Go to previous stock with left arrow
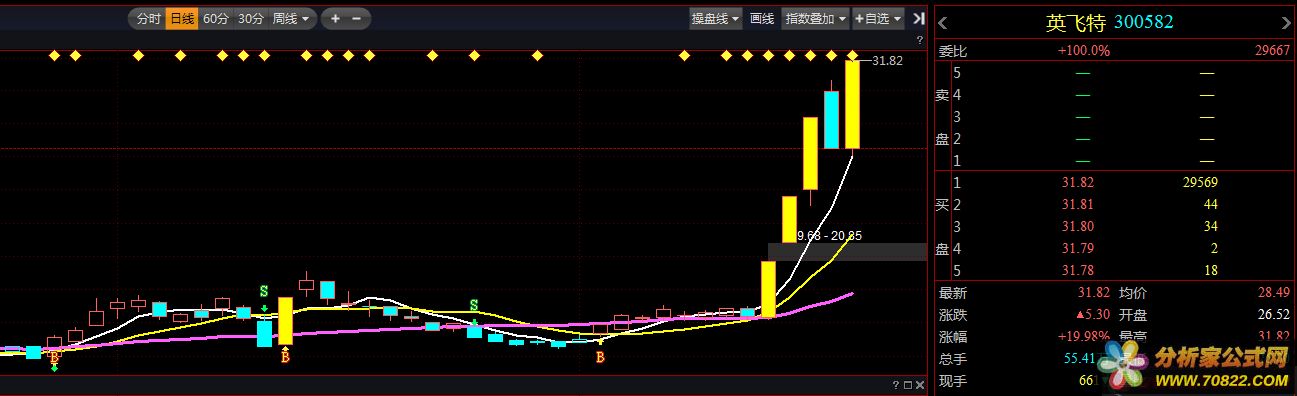The width and height of the screenshot is (1297, 396). tap(943, 23)
